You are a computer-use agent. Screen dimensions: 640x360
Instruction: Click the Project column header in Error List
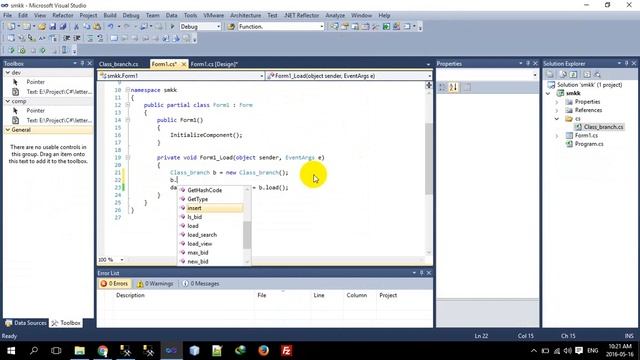388,295
